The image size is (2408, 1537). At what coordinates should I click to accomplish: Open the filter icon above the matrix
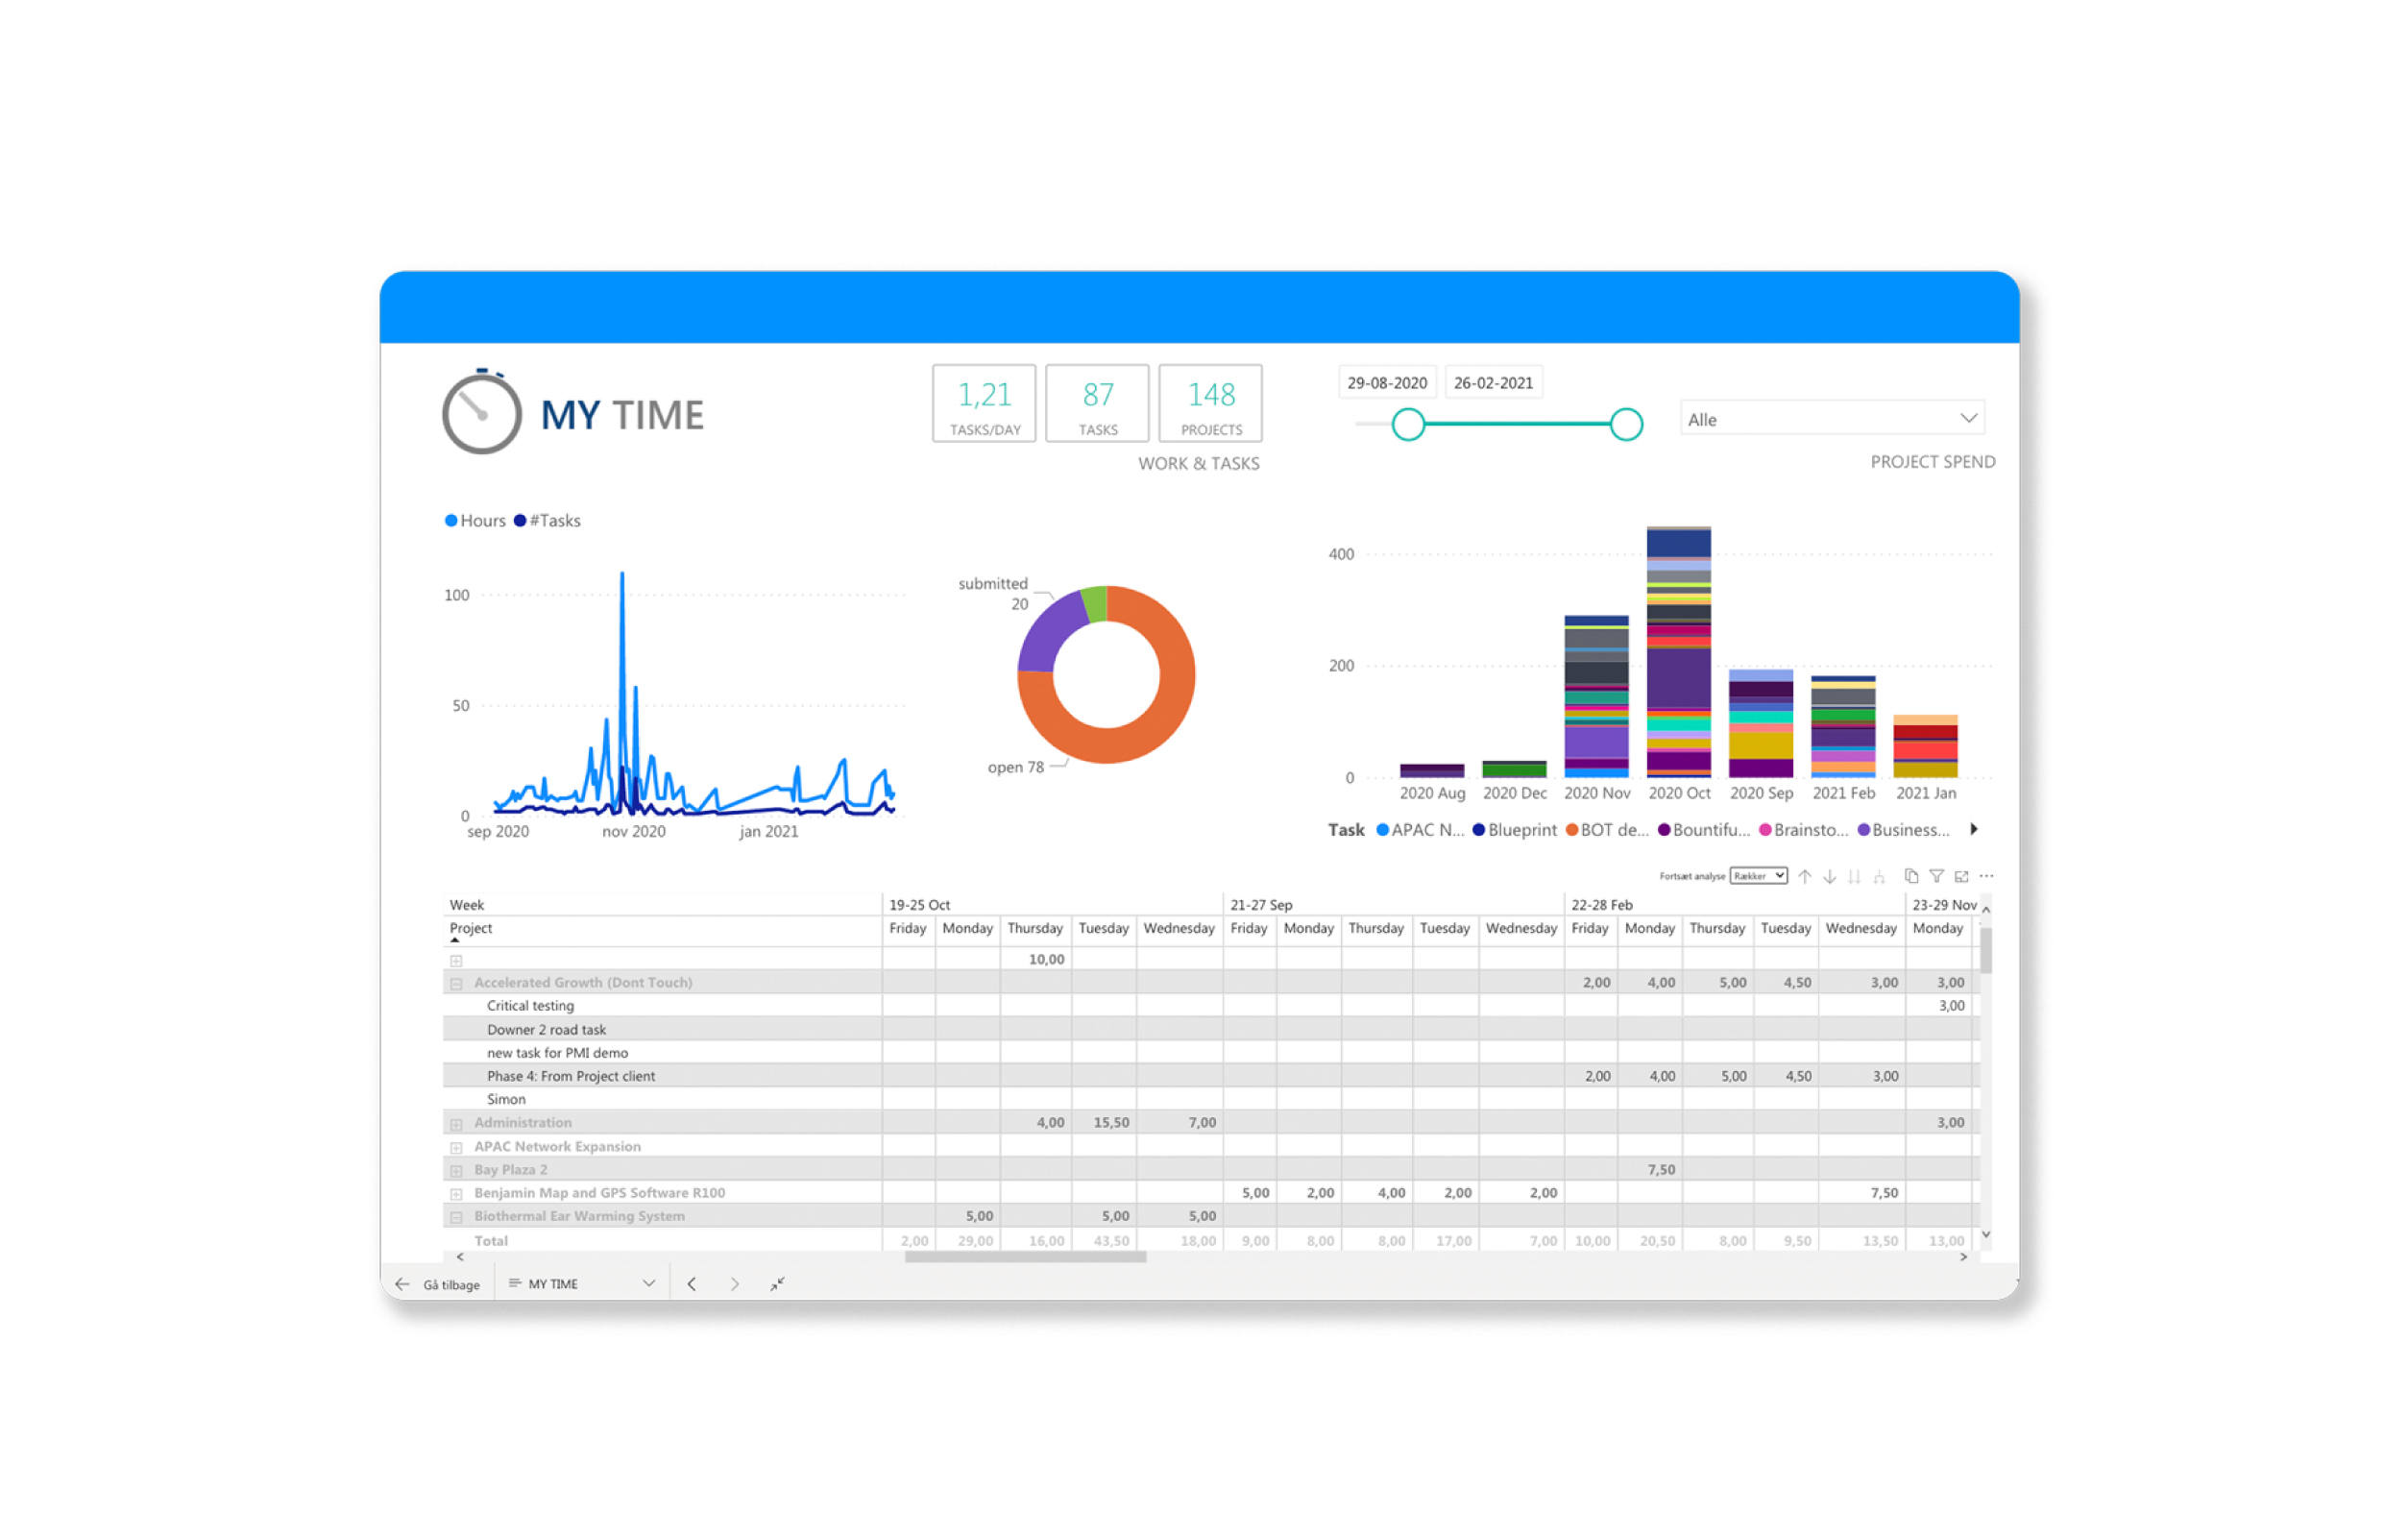pyautogui.click(x=1936, y=876)
